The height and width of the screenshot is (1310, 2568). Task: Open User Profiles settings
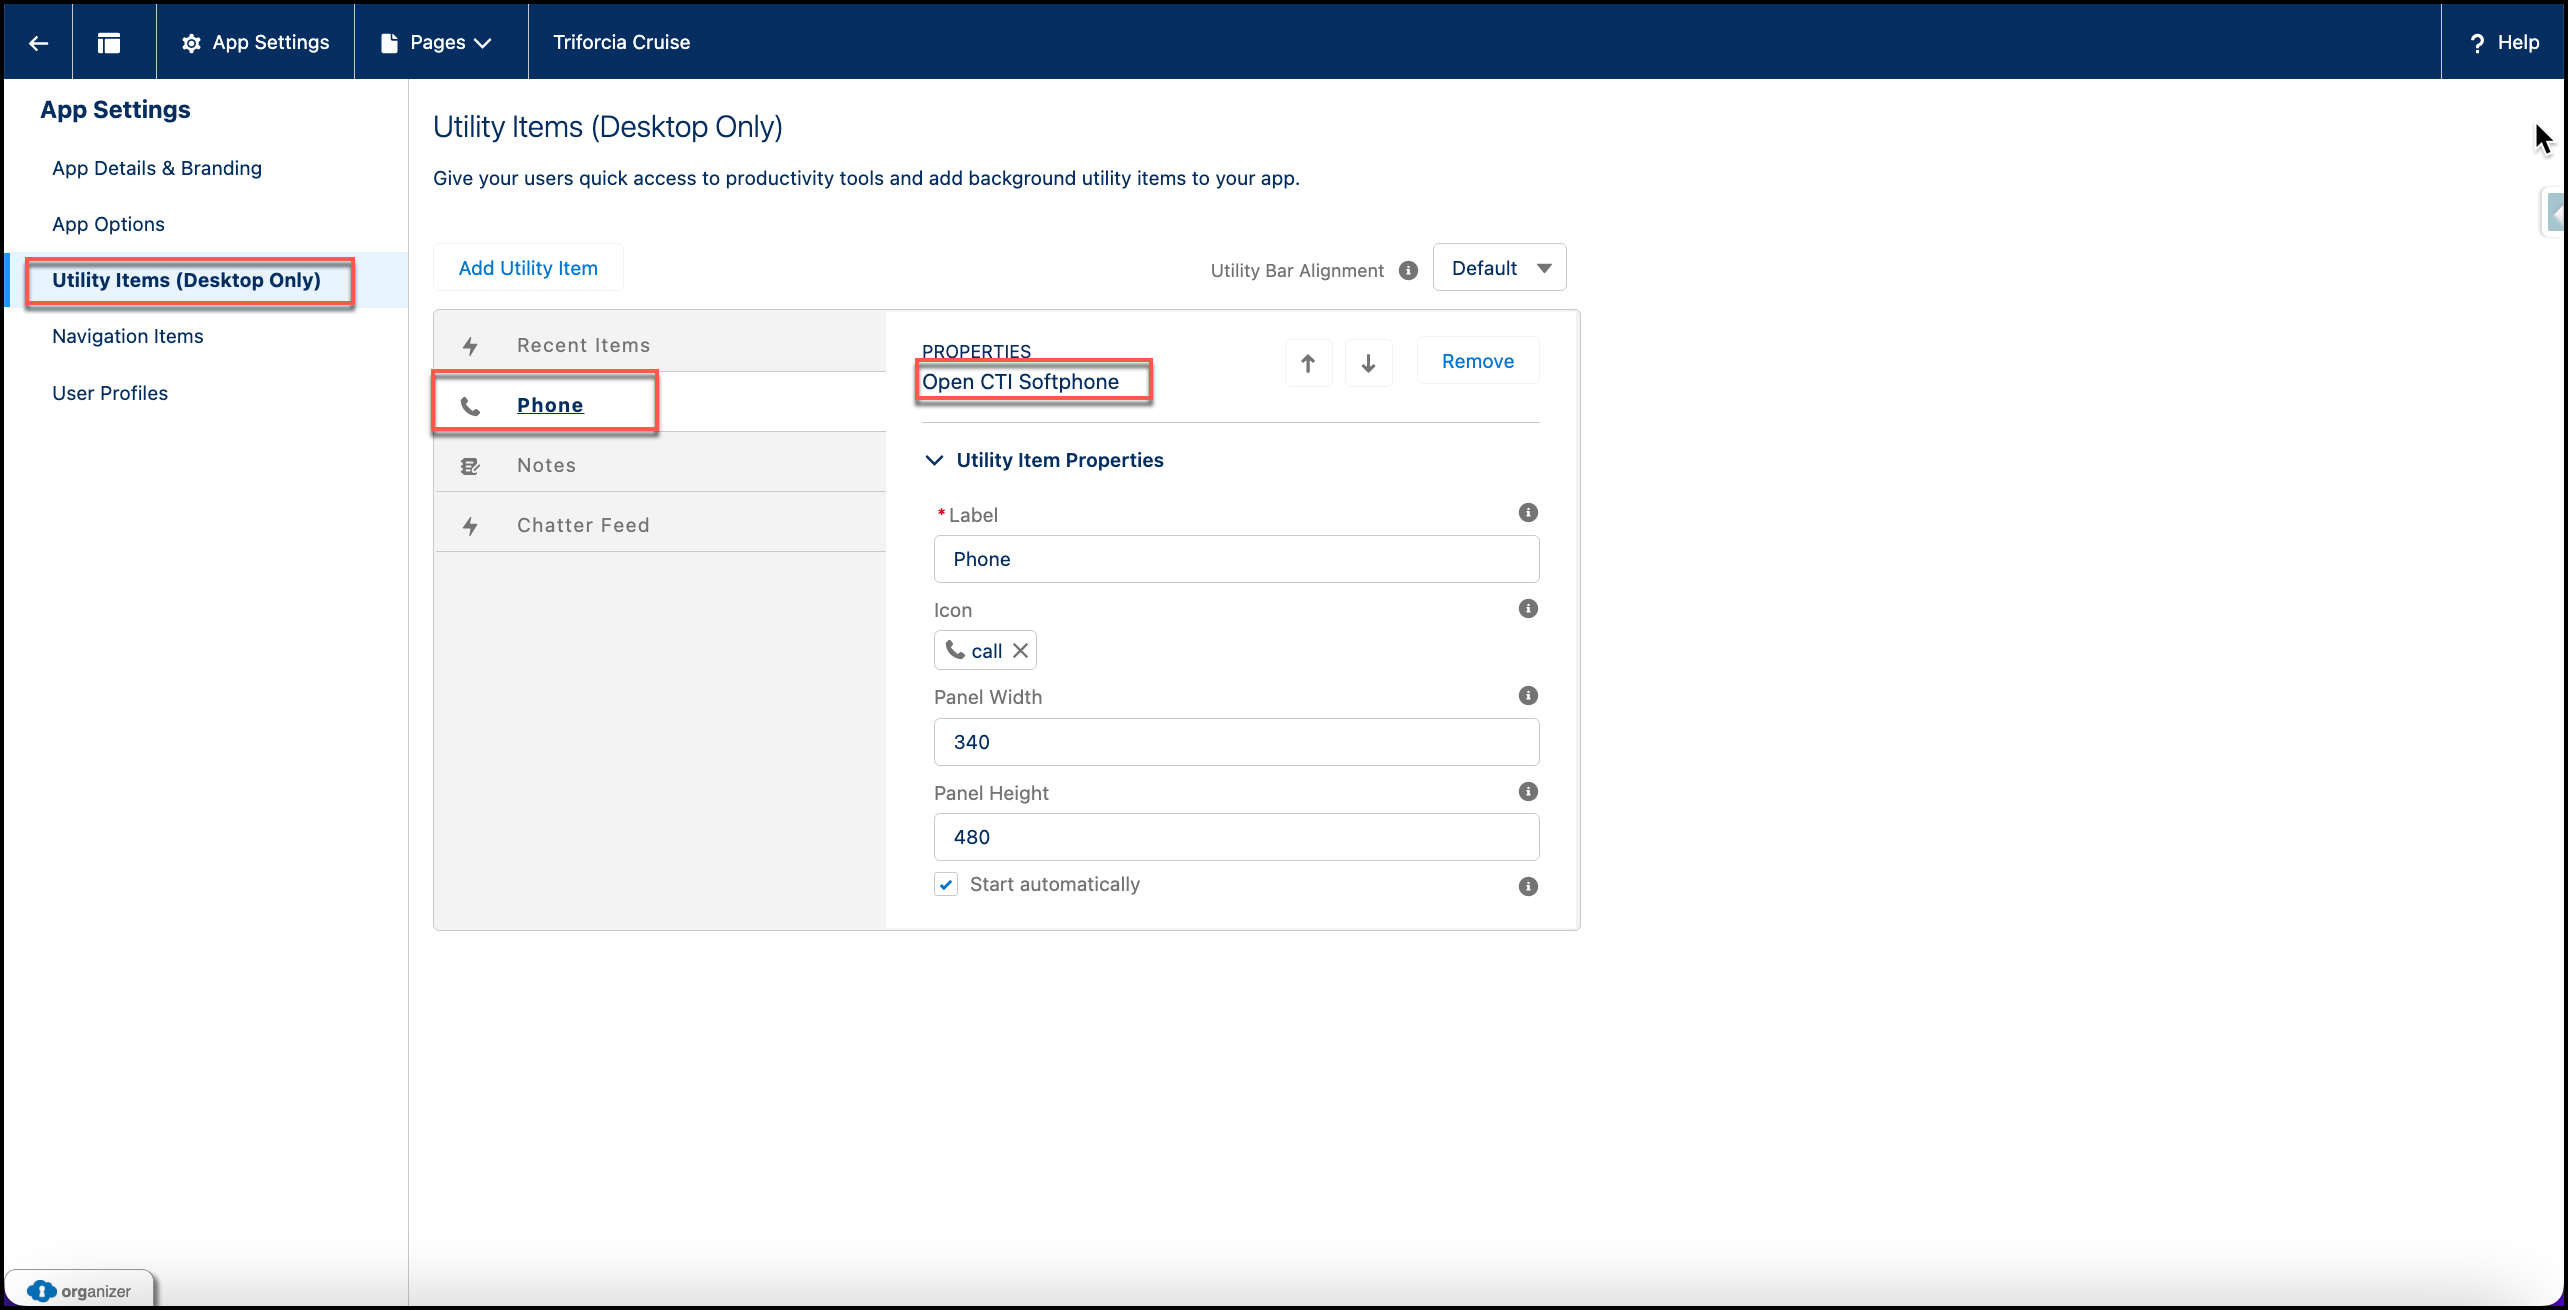[110, 393]
